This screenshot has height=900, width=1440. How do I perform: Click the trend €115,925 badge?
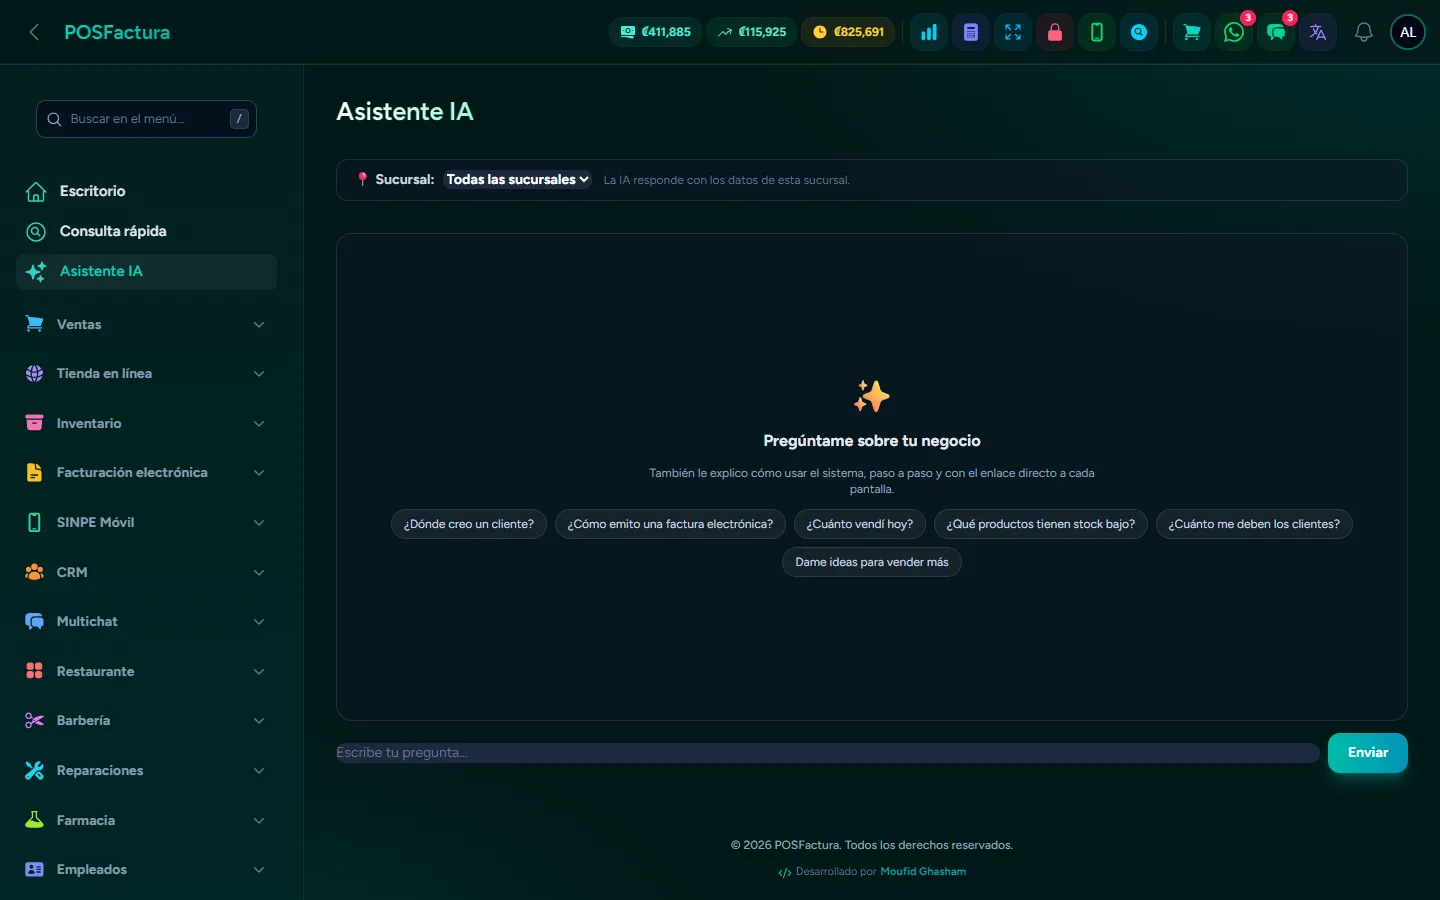[x=752, y=32]
